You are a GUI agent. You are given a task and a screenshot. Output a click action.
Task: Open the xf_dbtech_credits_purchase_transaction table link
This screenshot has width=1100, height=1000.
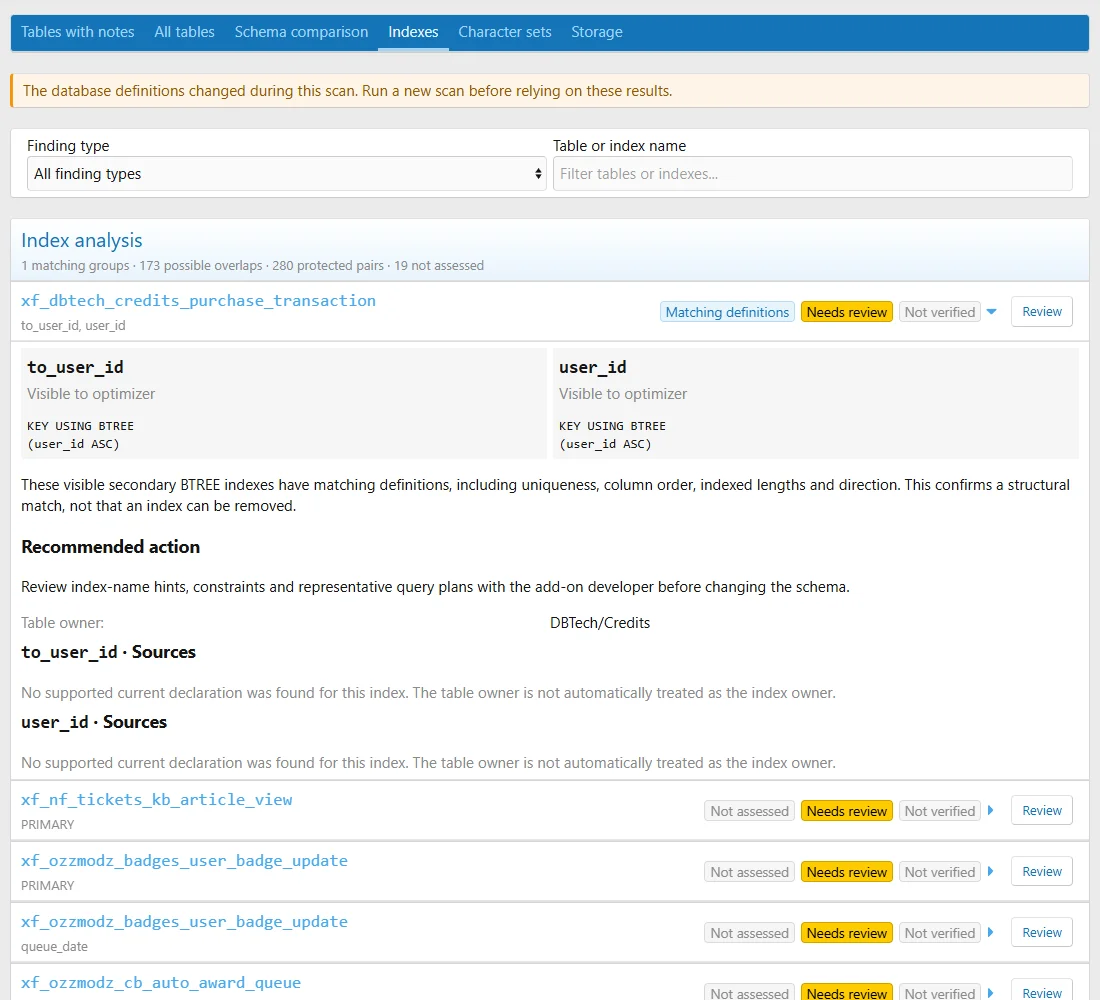199,301
